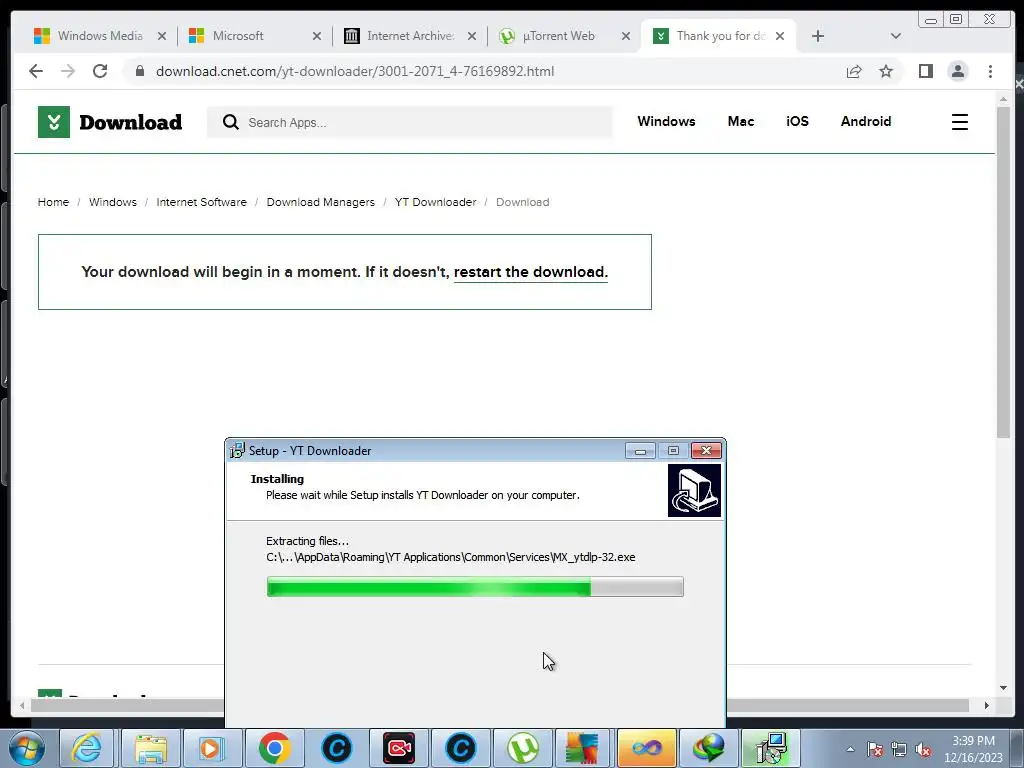Click the search magnifier icon
This screenshot has width=1024, height=768.
pyautogui.click(x=231, y=122)
